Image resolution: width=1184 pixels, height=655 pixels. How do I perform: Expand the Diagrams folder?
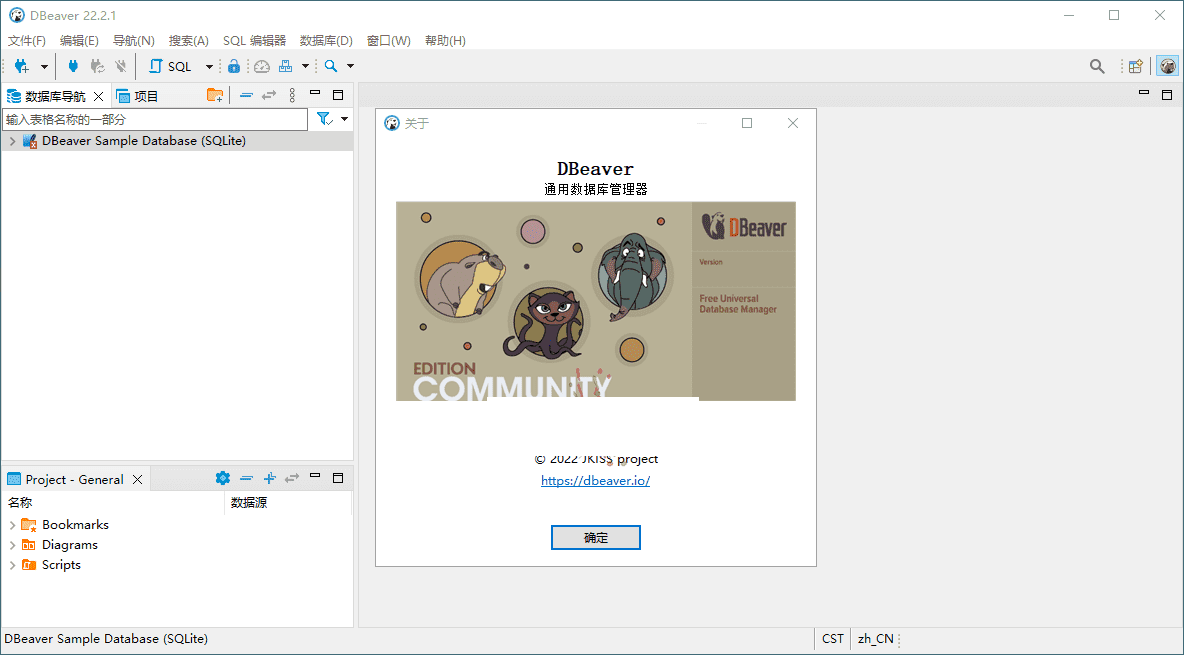coord(12,545)
